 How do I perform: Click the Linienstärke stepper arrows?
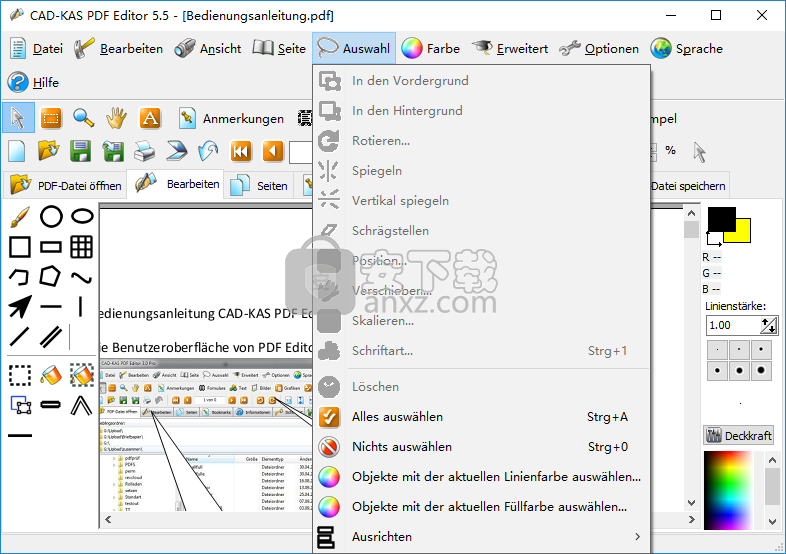[768, 325]
